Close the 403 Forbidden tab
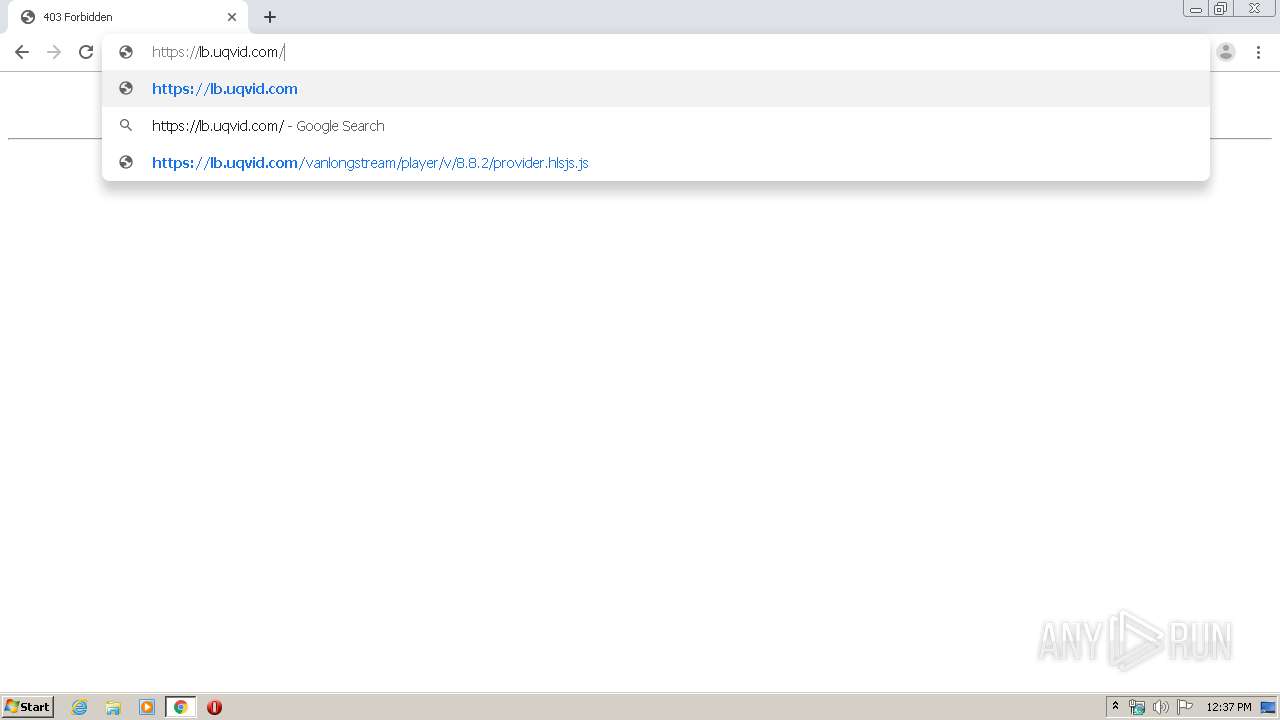Screen dimensions: 1280x720 232,17
